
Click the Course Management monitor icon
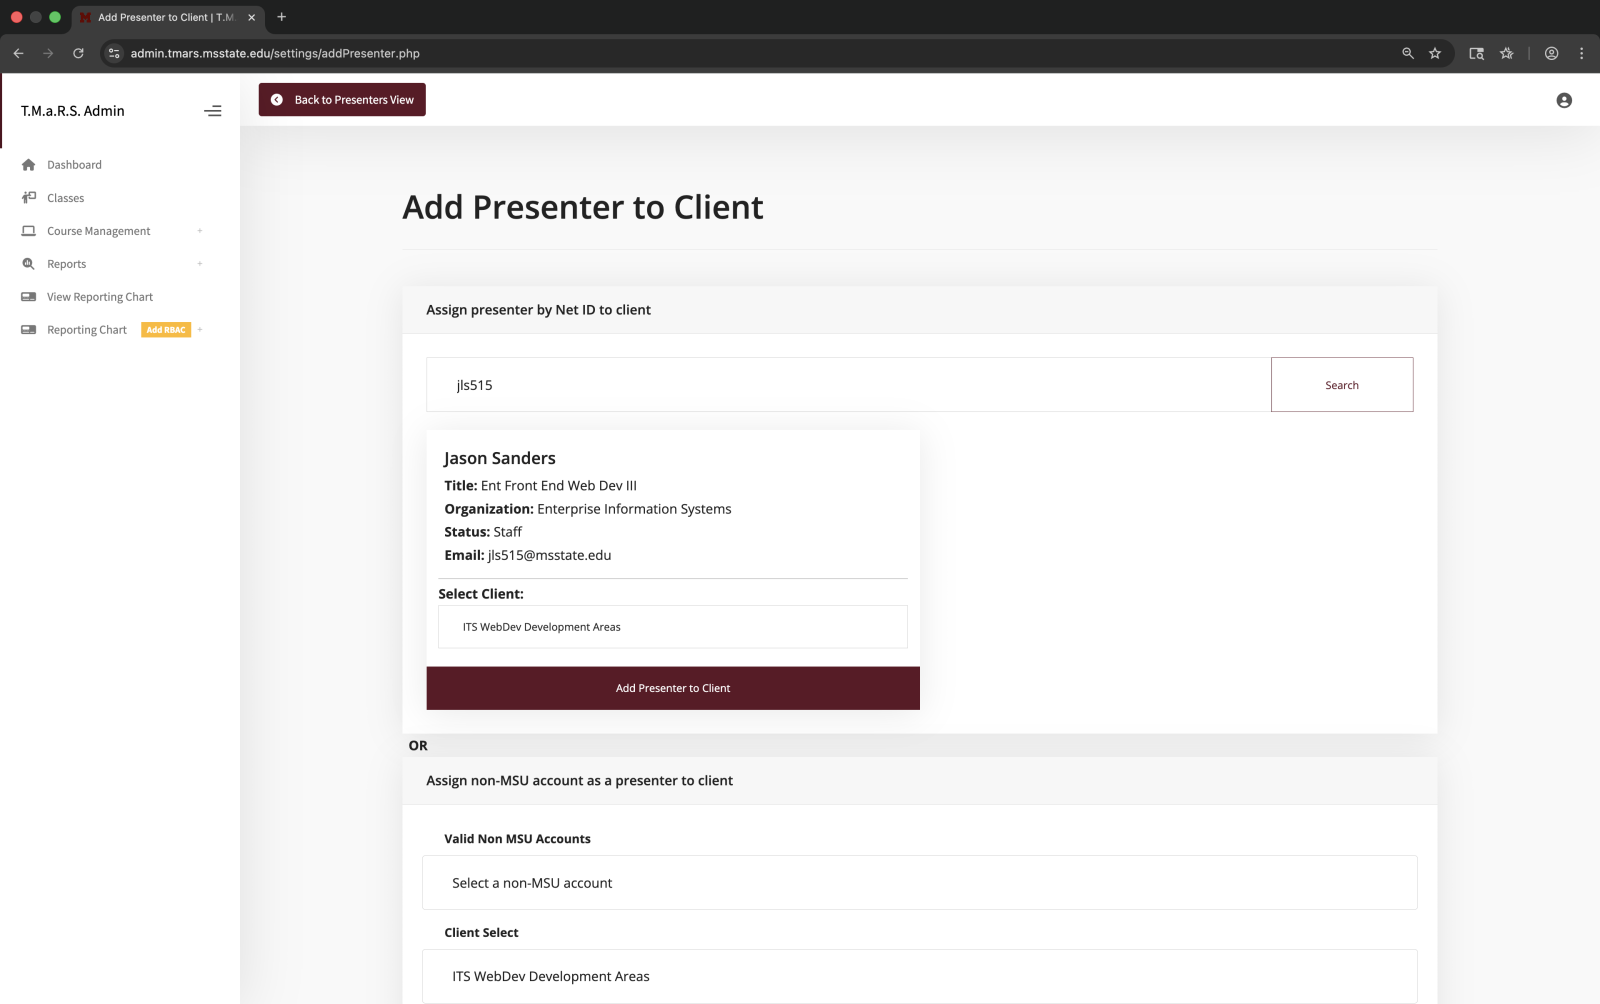coord(28,230)
